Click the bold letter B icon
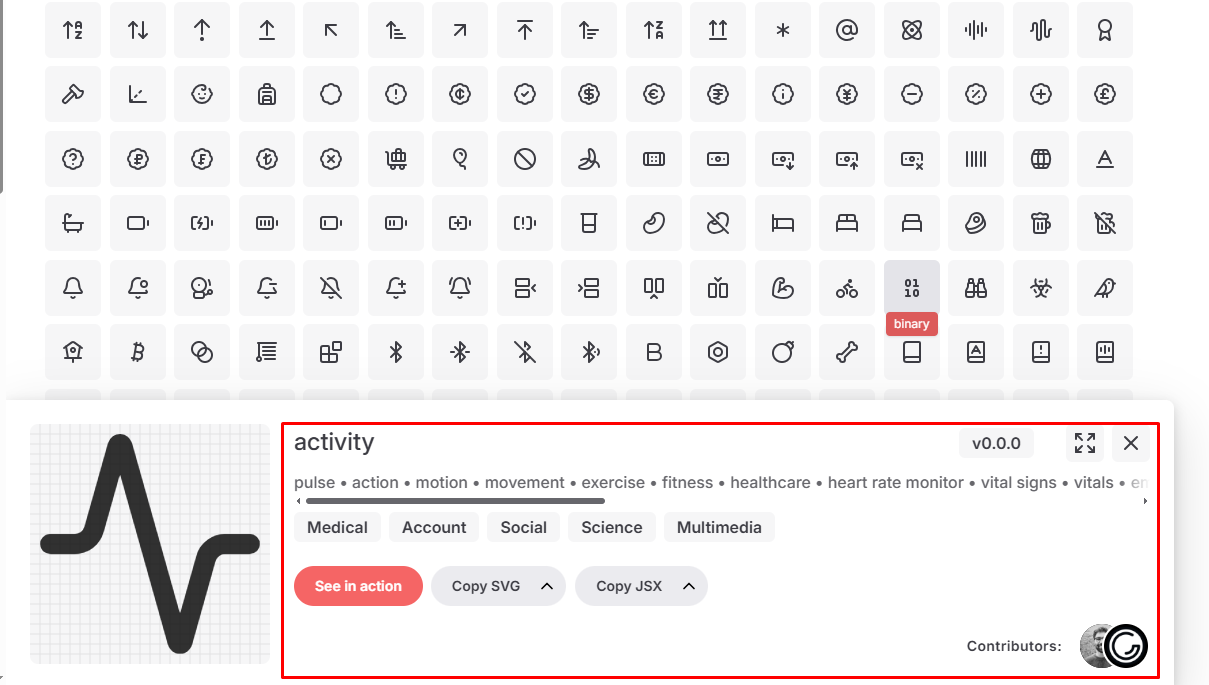This screenshot has height=685, width=1209. point(654,352)
